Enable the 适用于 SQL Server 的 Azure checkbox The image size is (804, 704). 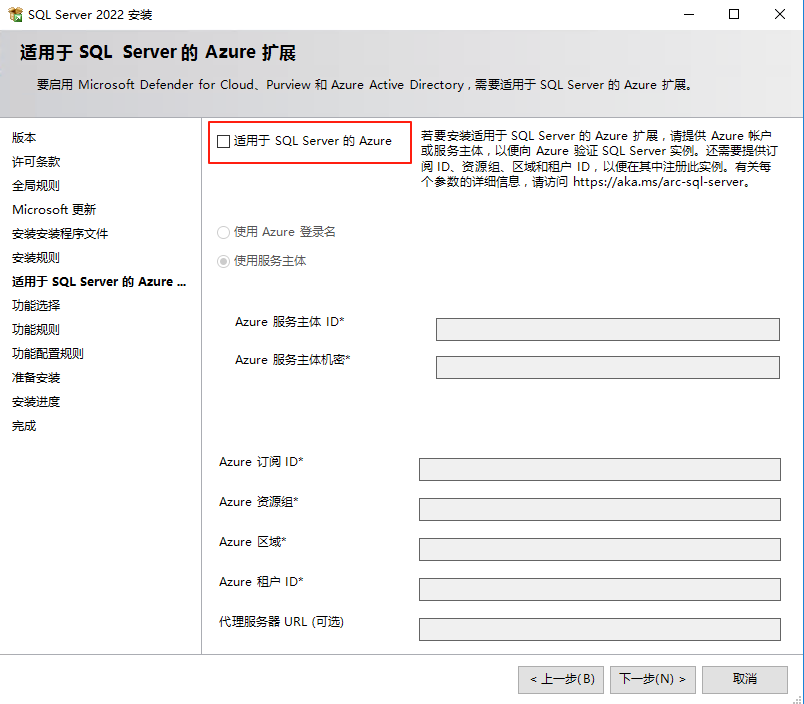pos(223,142)
